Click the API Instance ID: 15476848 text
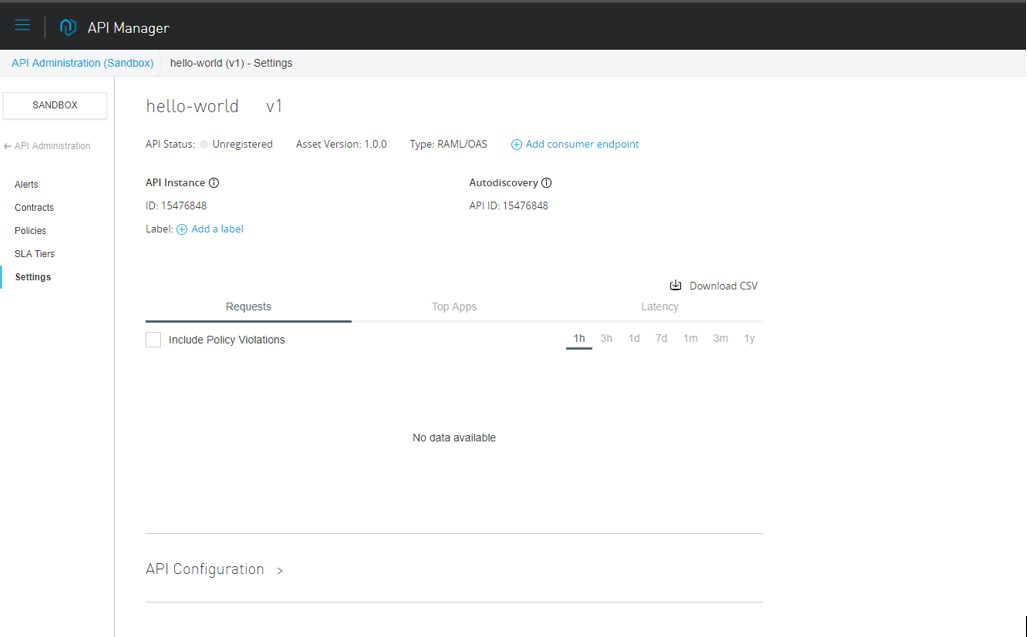 (176, 206)
